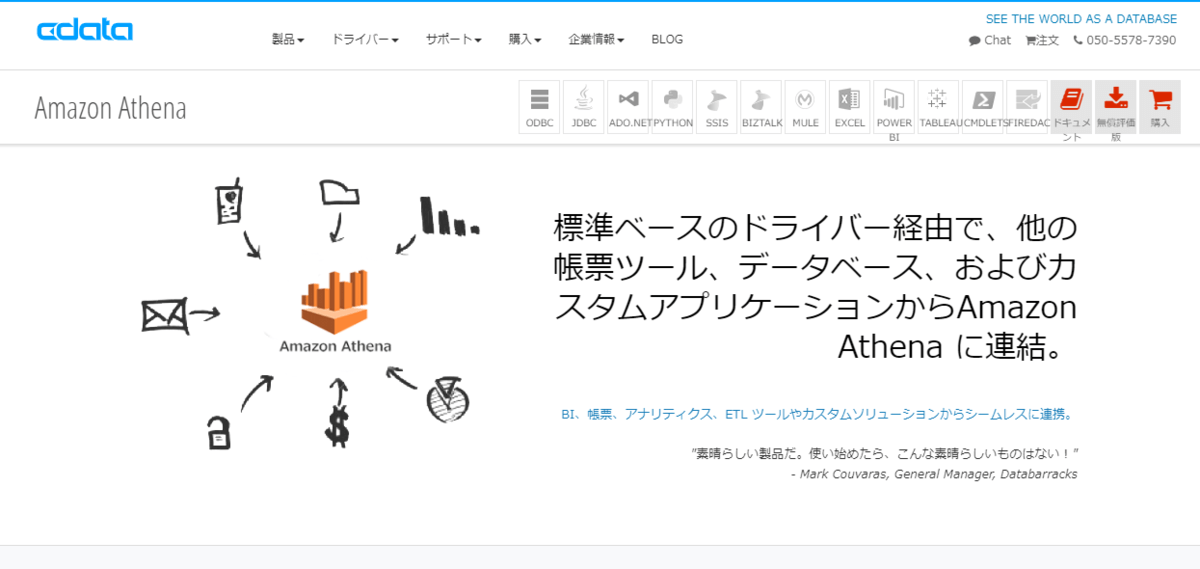Open the red documentation book icon
Screen dimensions: 1200x569
1071,107
